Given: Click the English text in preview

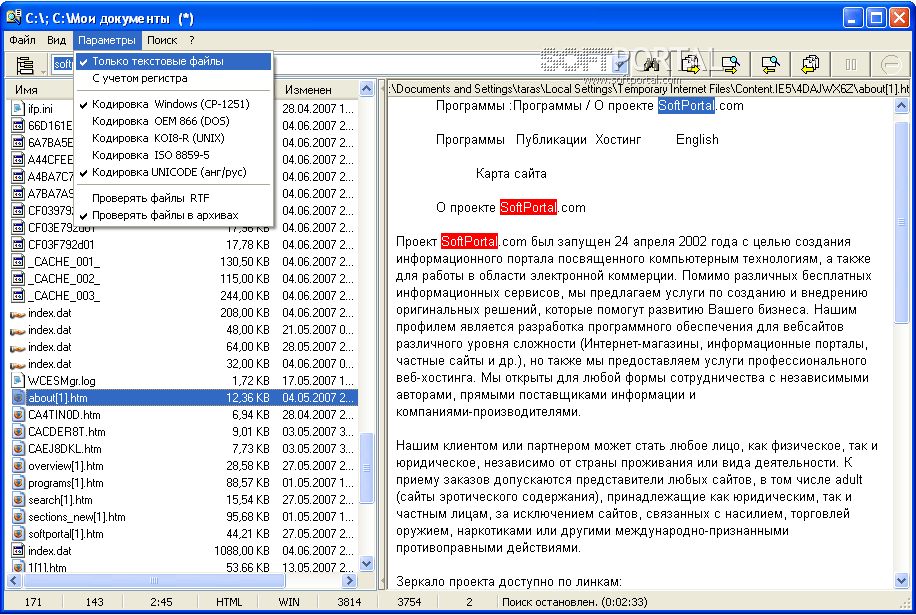Looking at the screenshot, I should click(x=697, y=140).
